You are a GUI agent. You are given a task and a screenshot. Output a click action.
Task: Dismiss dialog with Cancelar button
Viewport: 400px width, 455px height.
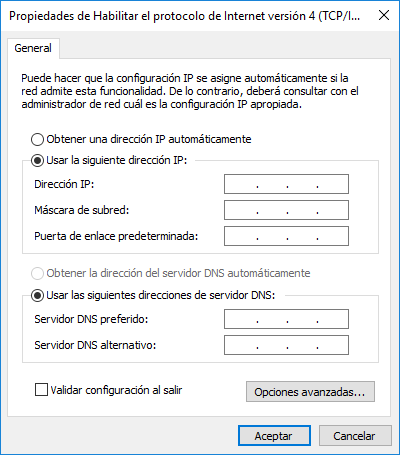(x=355, y=436)
